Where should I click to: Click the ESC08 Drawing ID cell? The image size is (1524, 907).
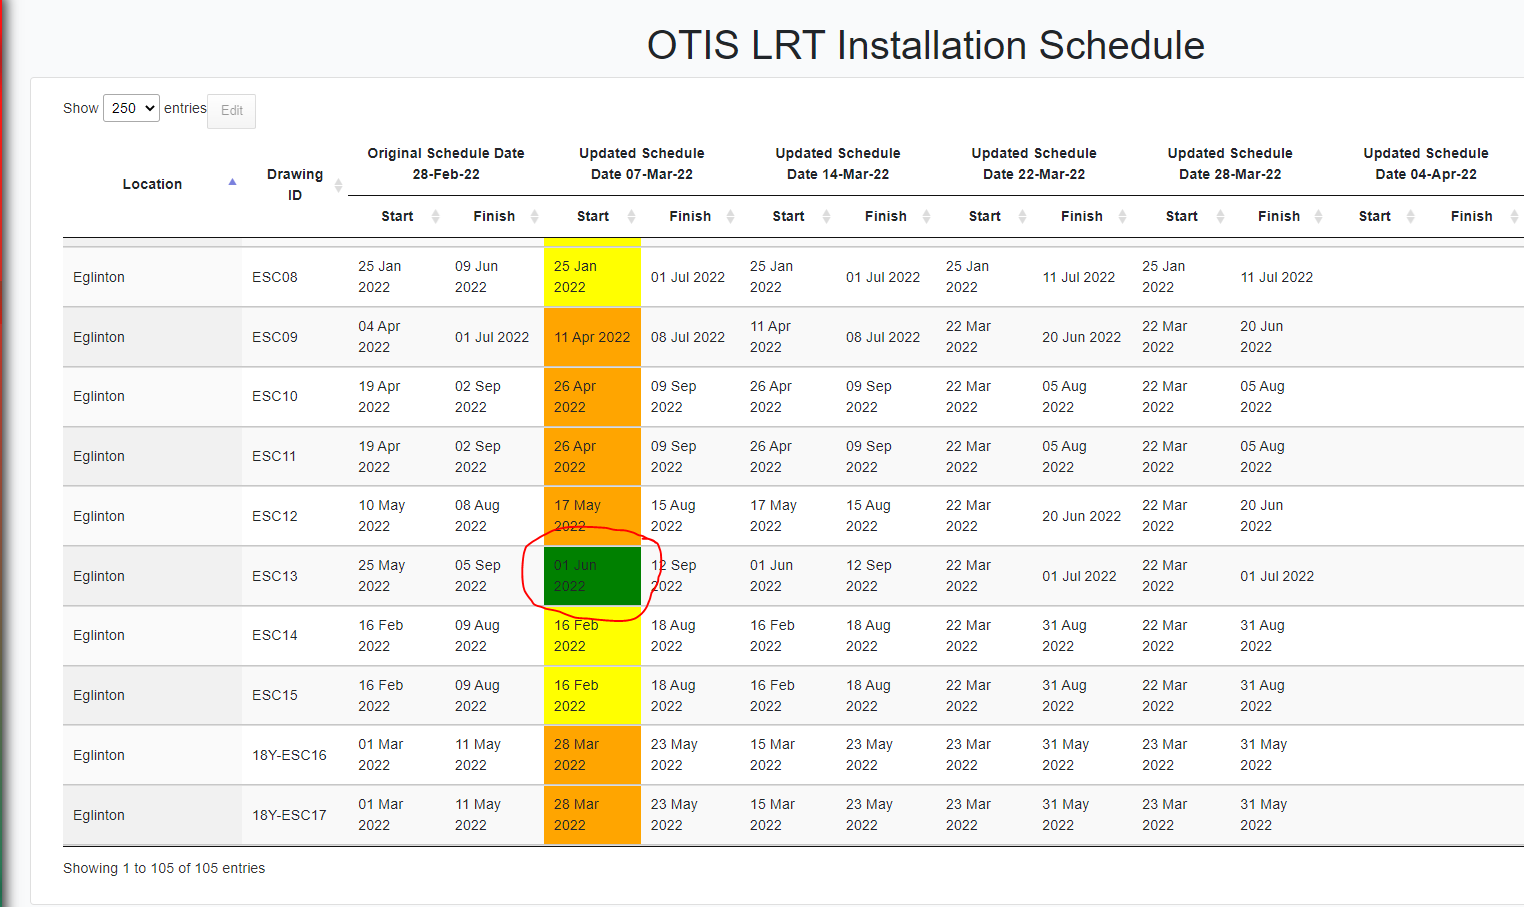tap(275, 277)
